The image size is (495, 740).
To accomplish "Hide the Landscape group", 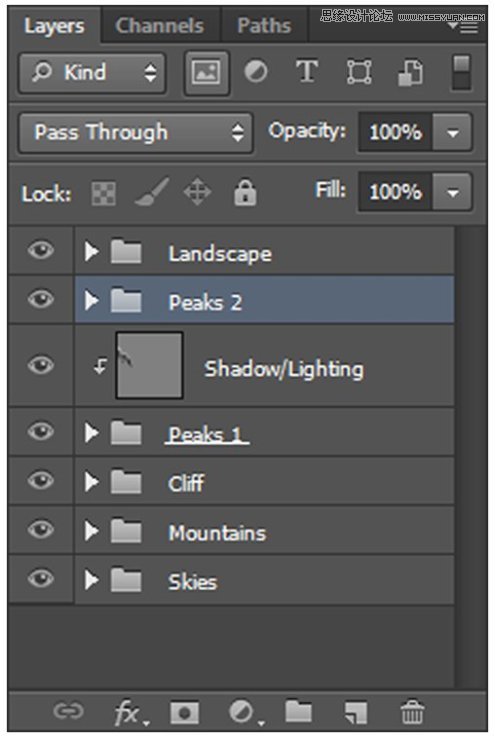I will click(41, 250).
